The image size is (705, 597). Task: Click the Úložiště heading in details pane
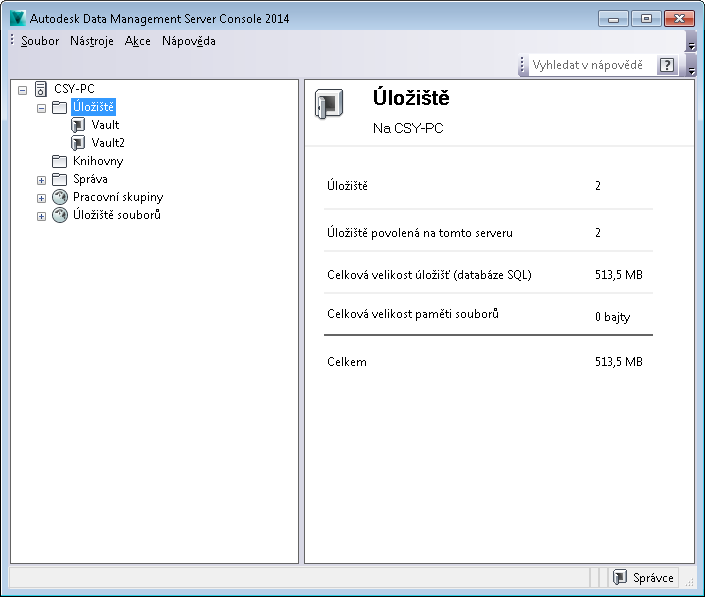(x=411, y=98)
